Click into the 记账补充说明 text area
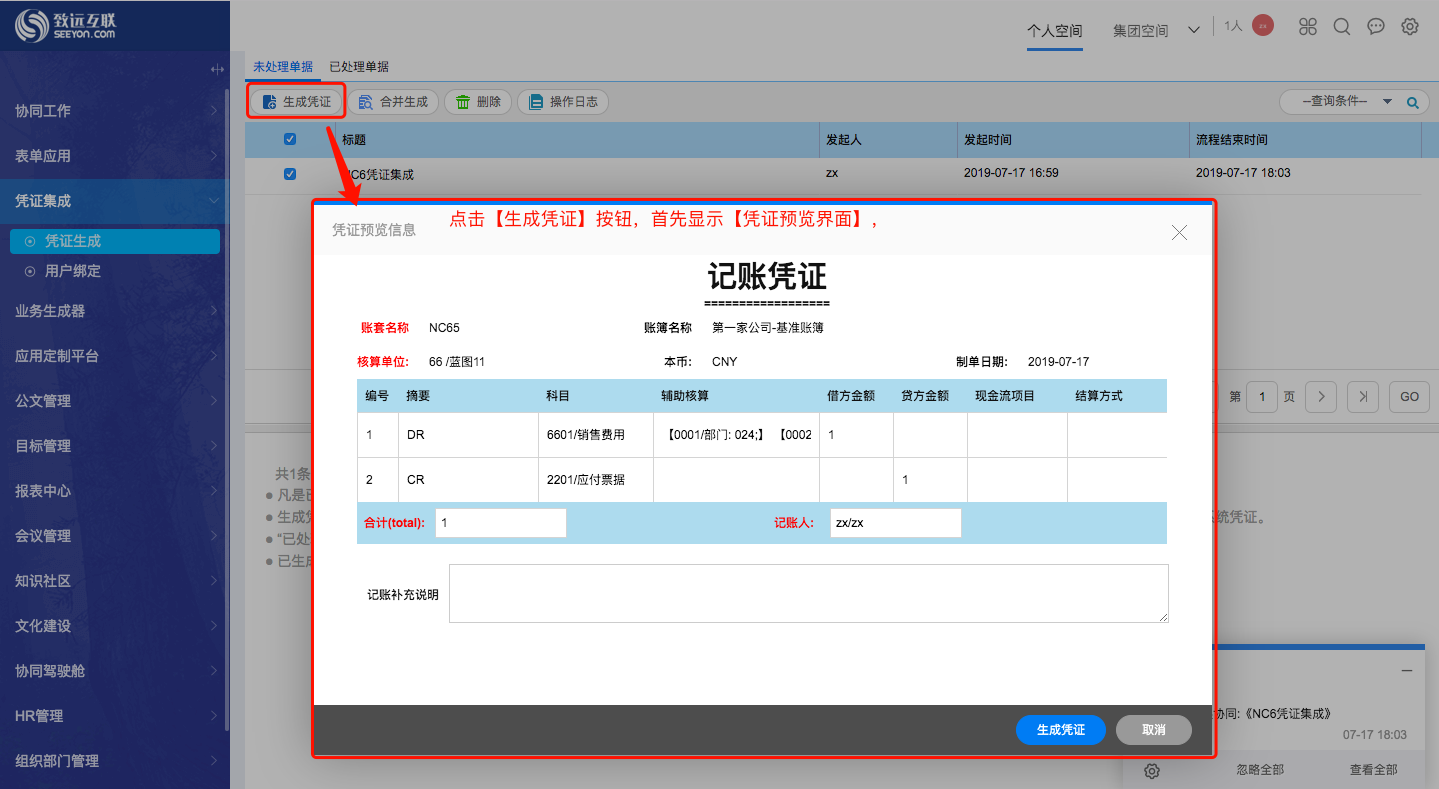Screen dimensions: 1439x789 (x=808, y=593)
